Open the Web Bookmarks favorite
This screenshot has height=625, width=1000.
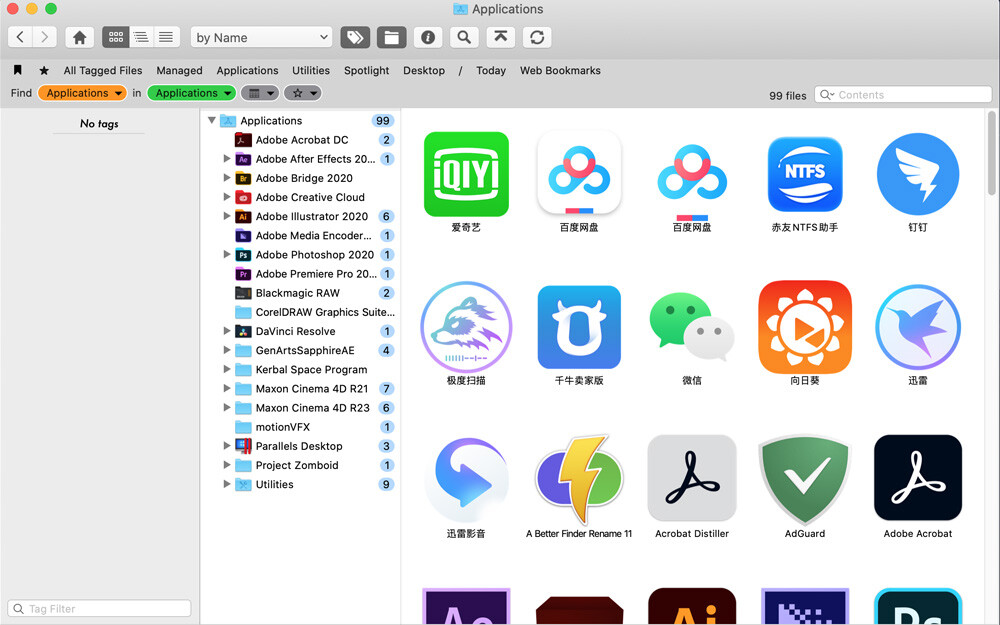point(560,70)
